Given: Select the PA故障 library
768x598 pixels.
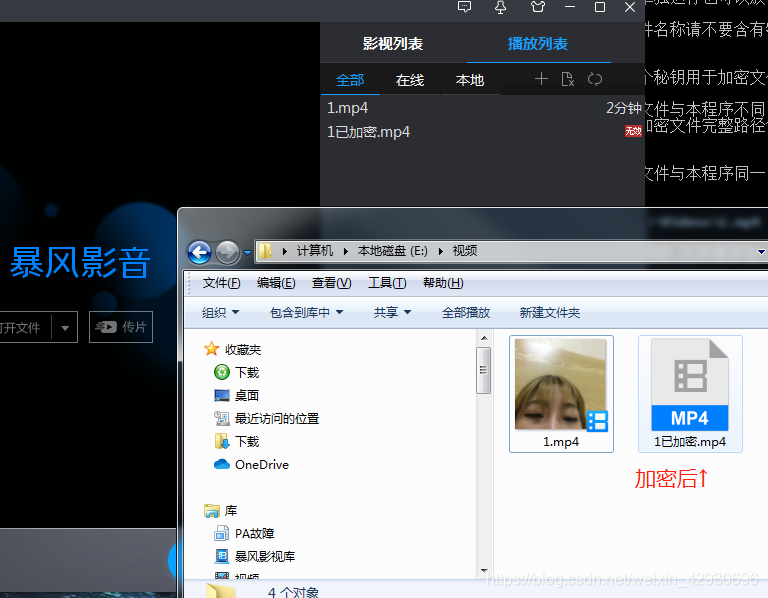Looking at the screenshot, I should [x=255, y=533].
